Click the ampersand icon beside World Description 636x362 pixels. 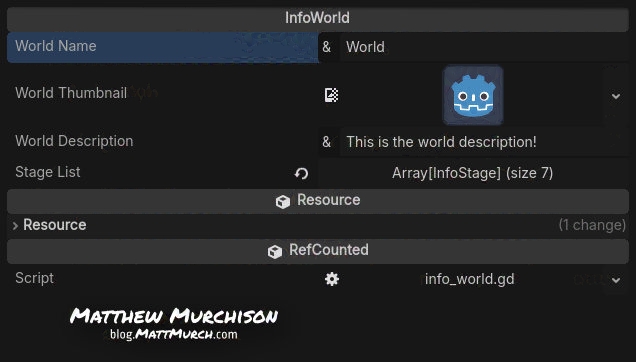point(327,142)
